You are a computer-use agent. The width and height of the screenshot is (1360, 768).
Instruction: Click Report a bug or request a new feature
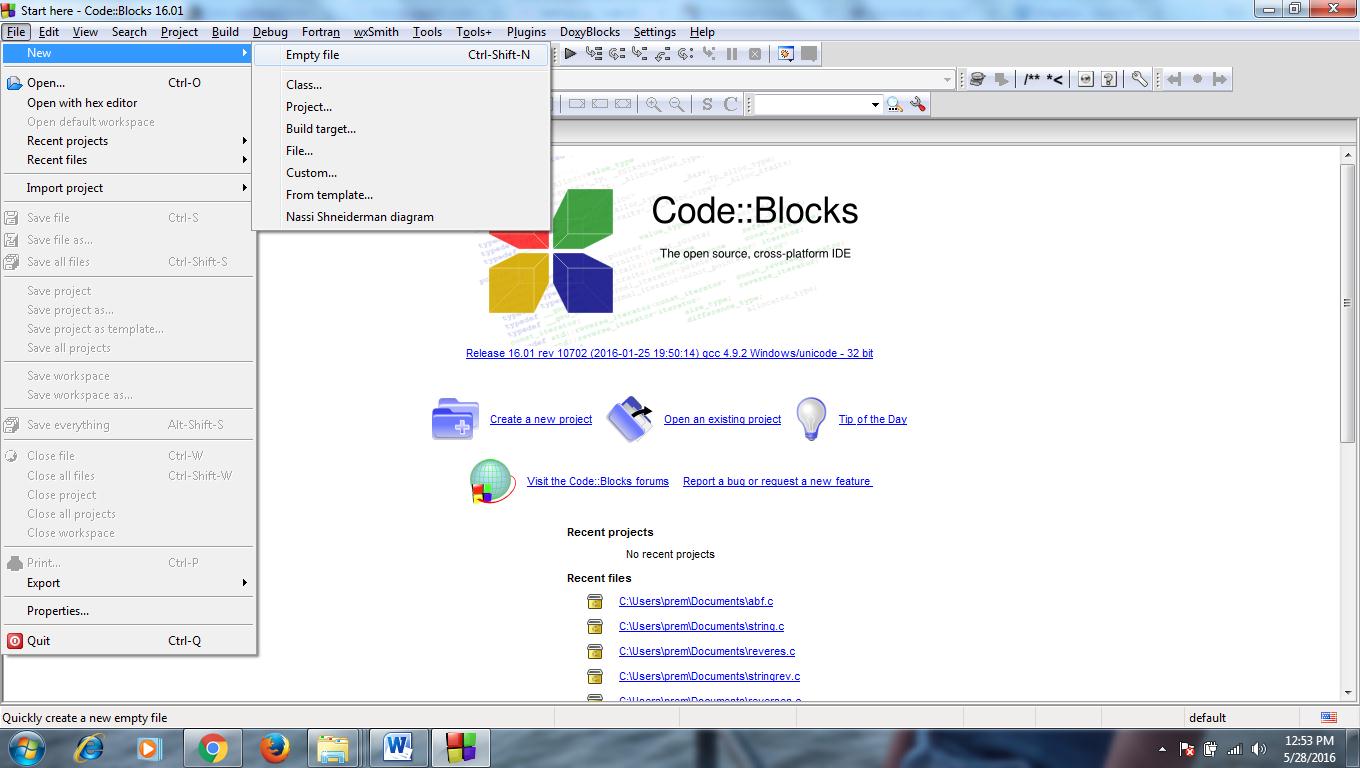777,481
